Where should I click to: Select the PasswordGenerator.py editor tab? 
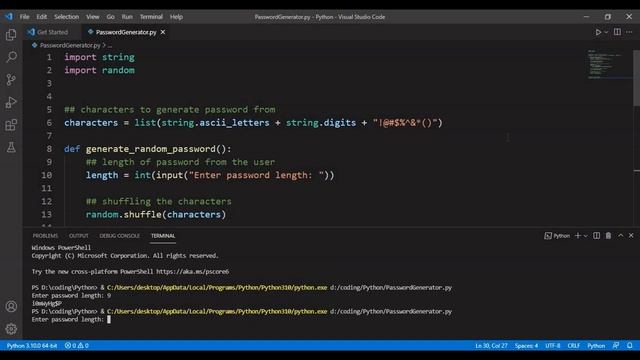[126, 32]
